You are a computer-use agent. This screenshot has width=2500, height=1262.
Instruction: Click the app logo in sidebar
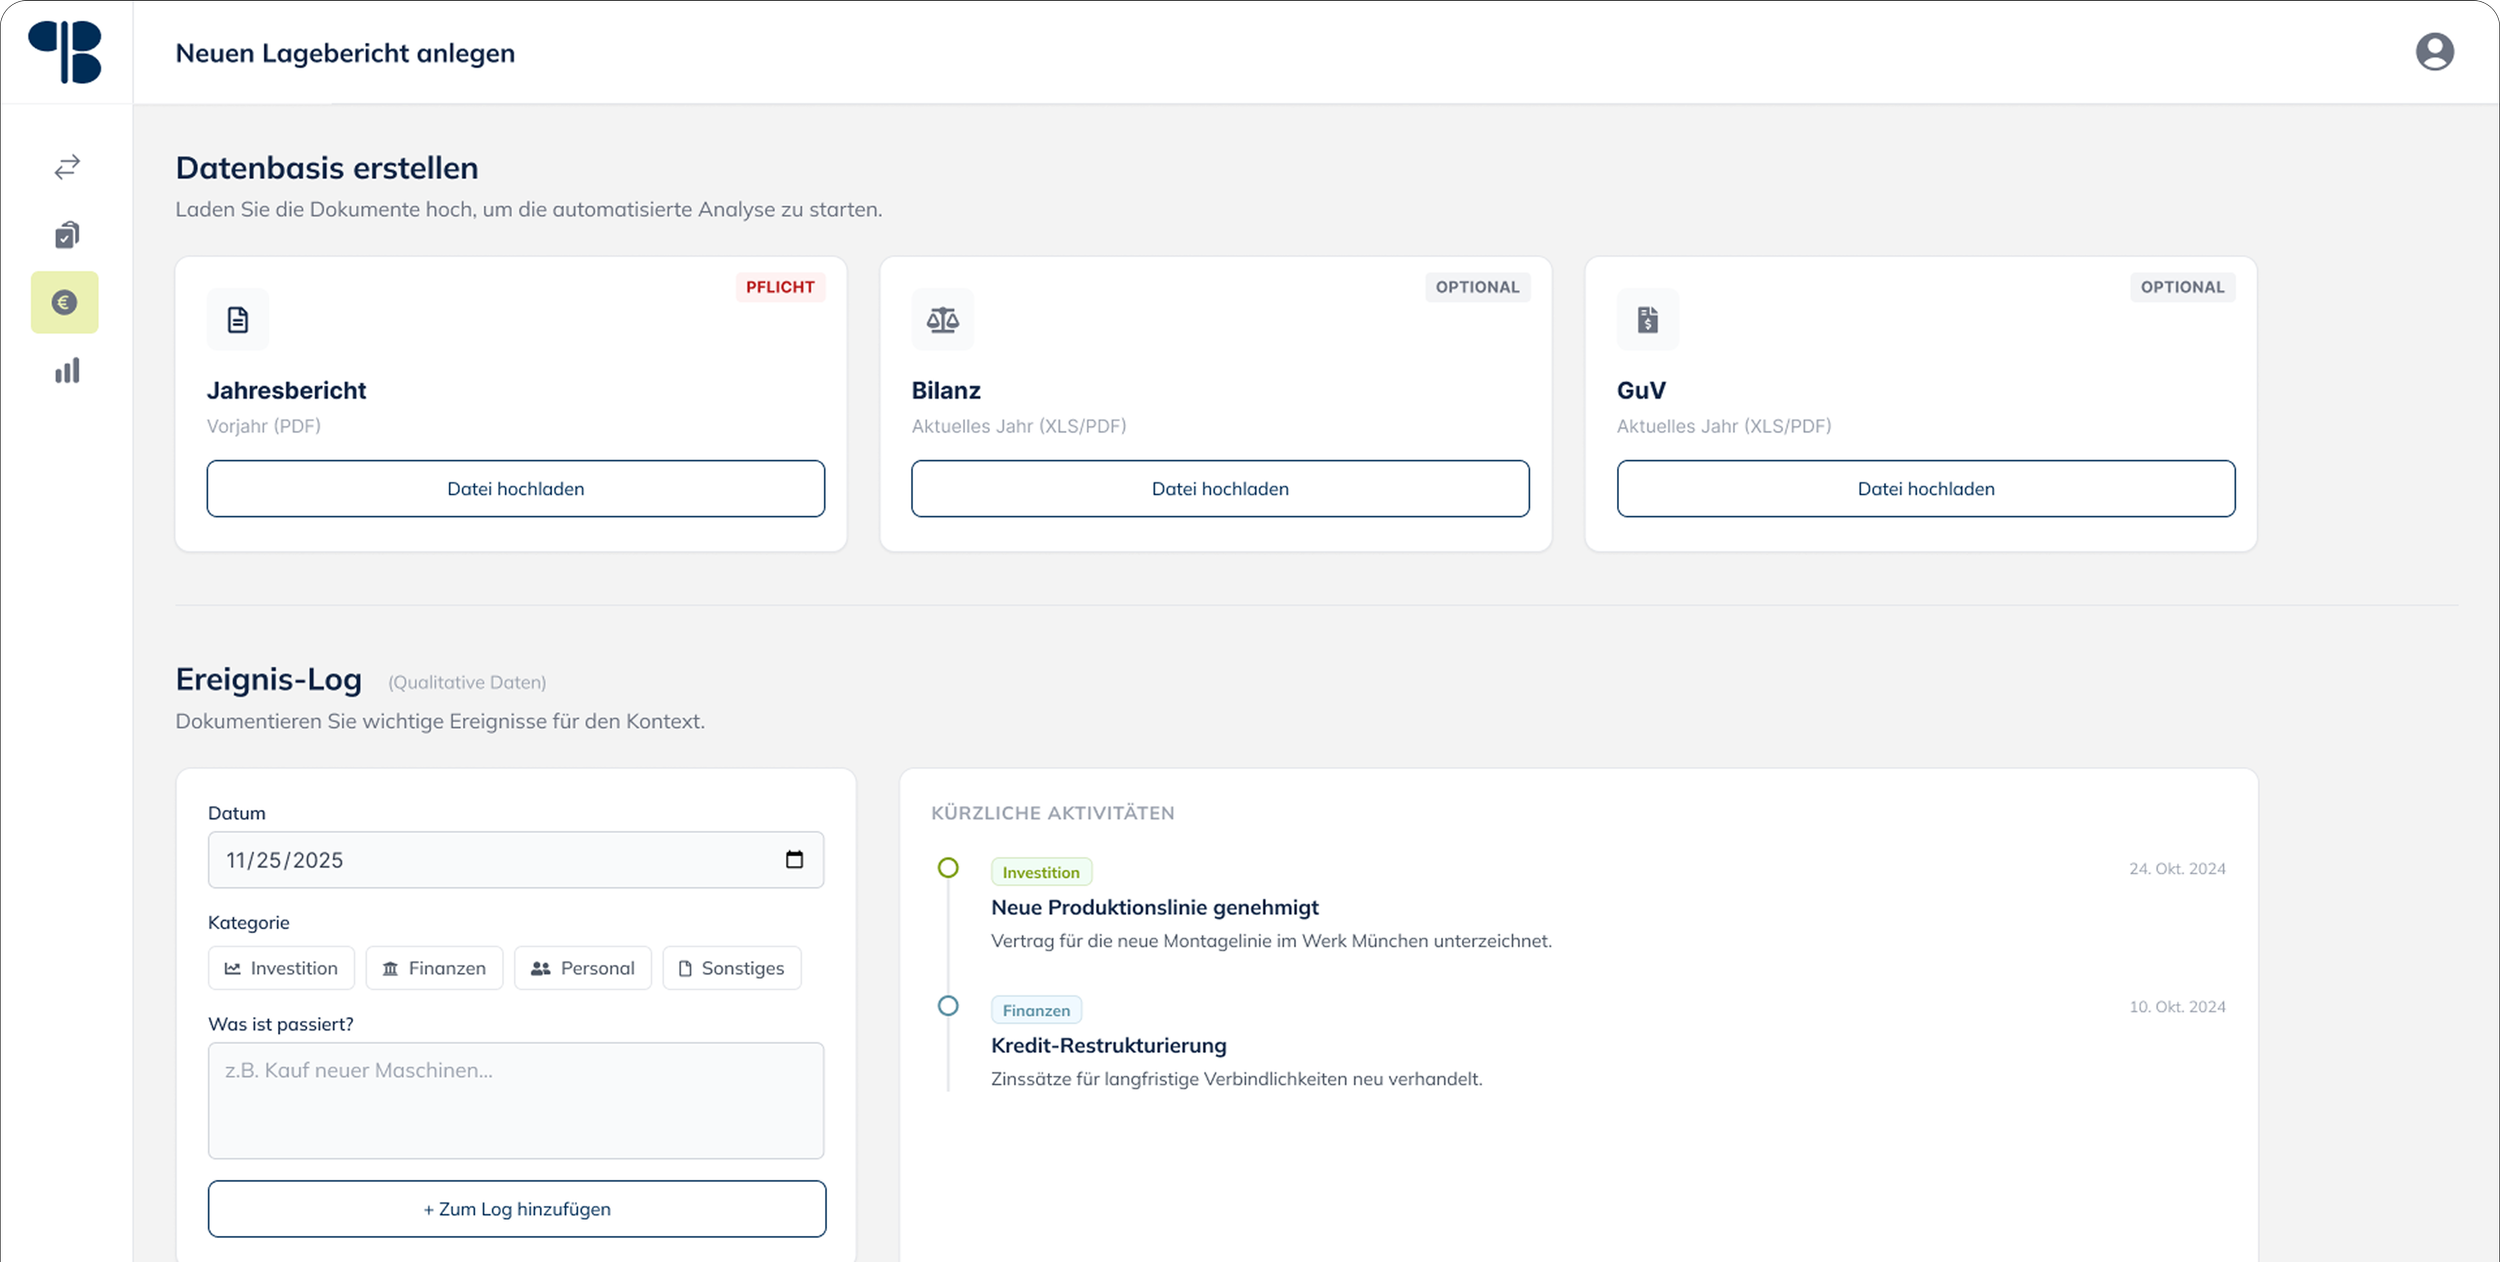pyautogui.click(x=66, y=52)
